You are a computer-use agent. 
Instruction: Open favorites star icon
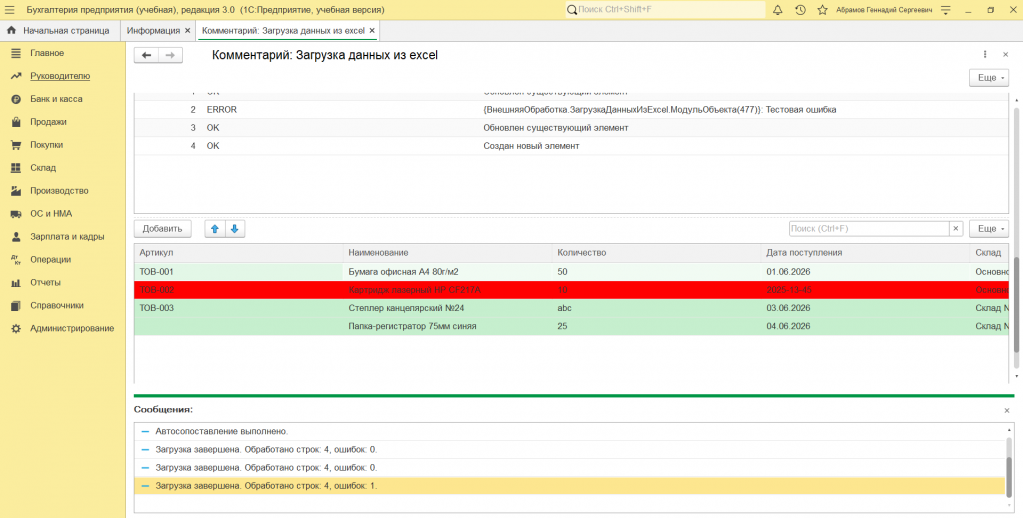click(x=823, y=10)
